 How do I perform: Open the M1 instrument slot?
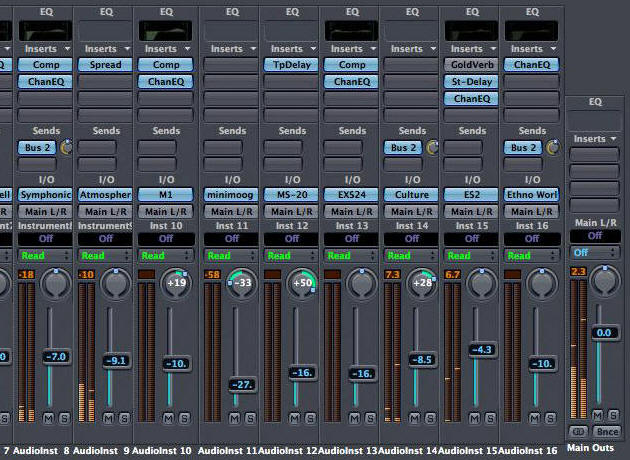tap(165, 195)
